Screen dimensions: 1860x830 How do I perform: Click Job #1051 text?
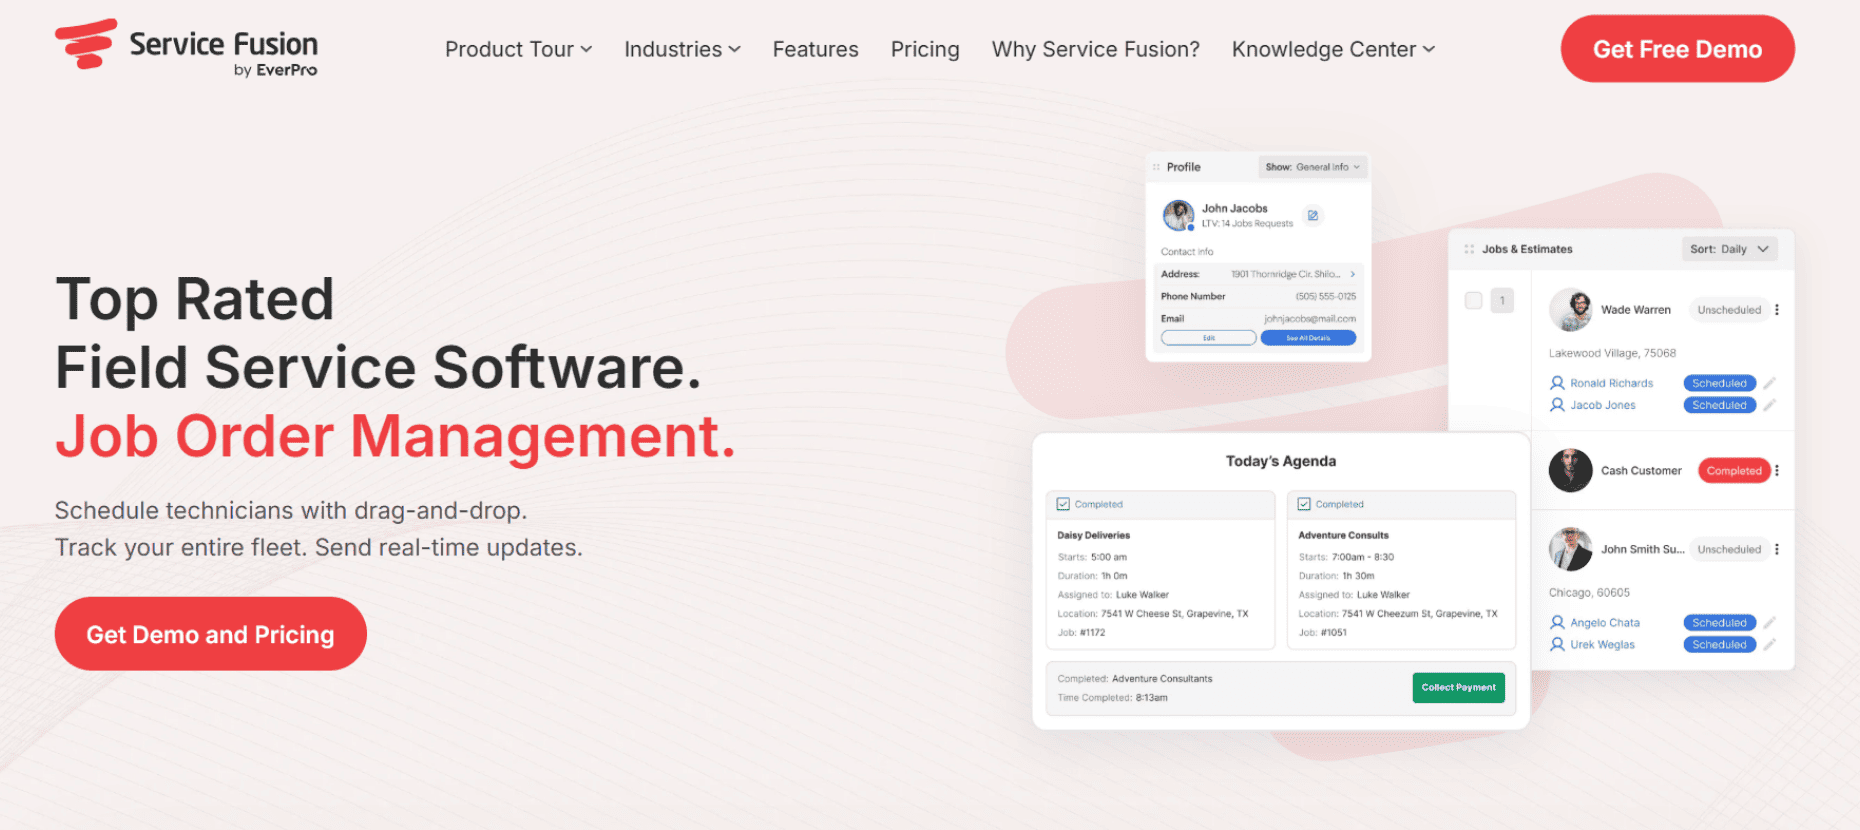point(1322,632)
